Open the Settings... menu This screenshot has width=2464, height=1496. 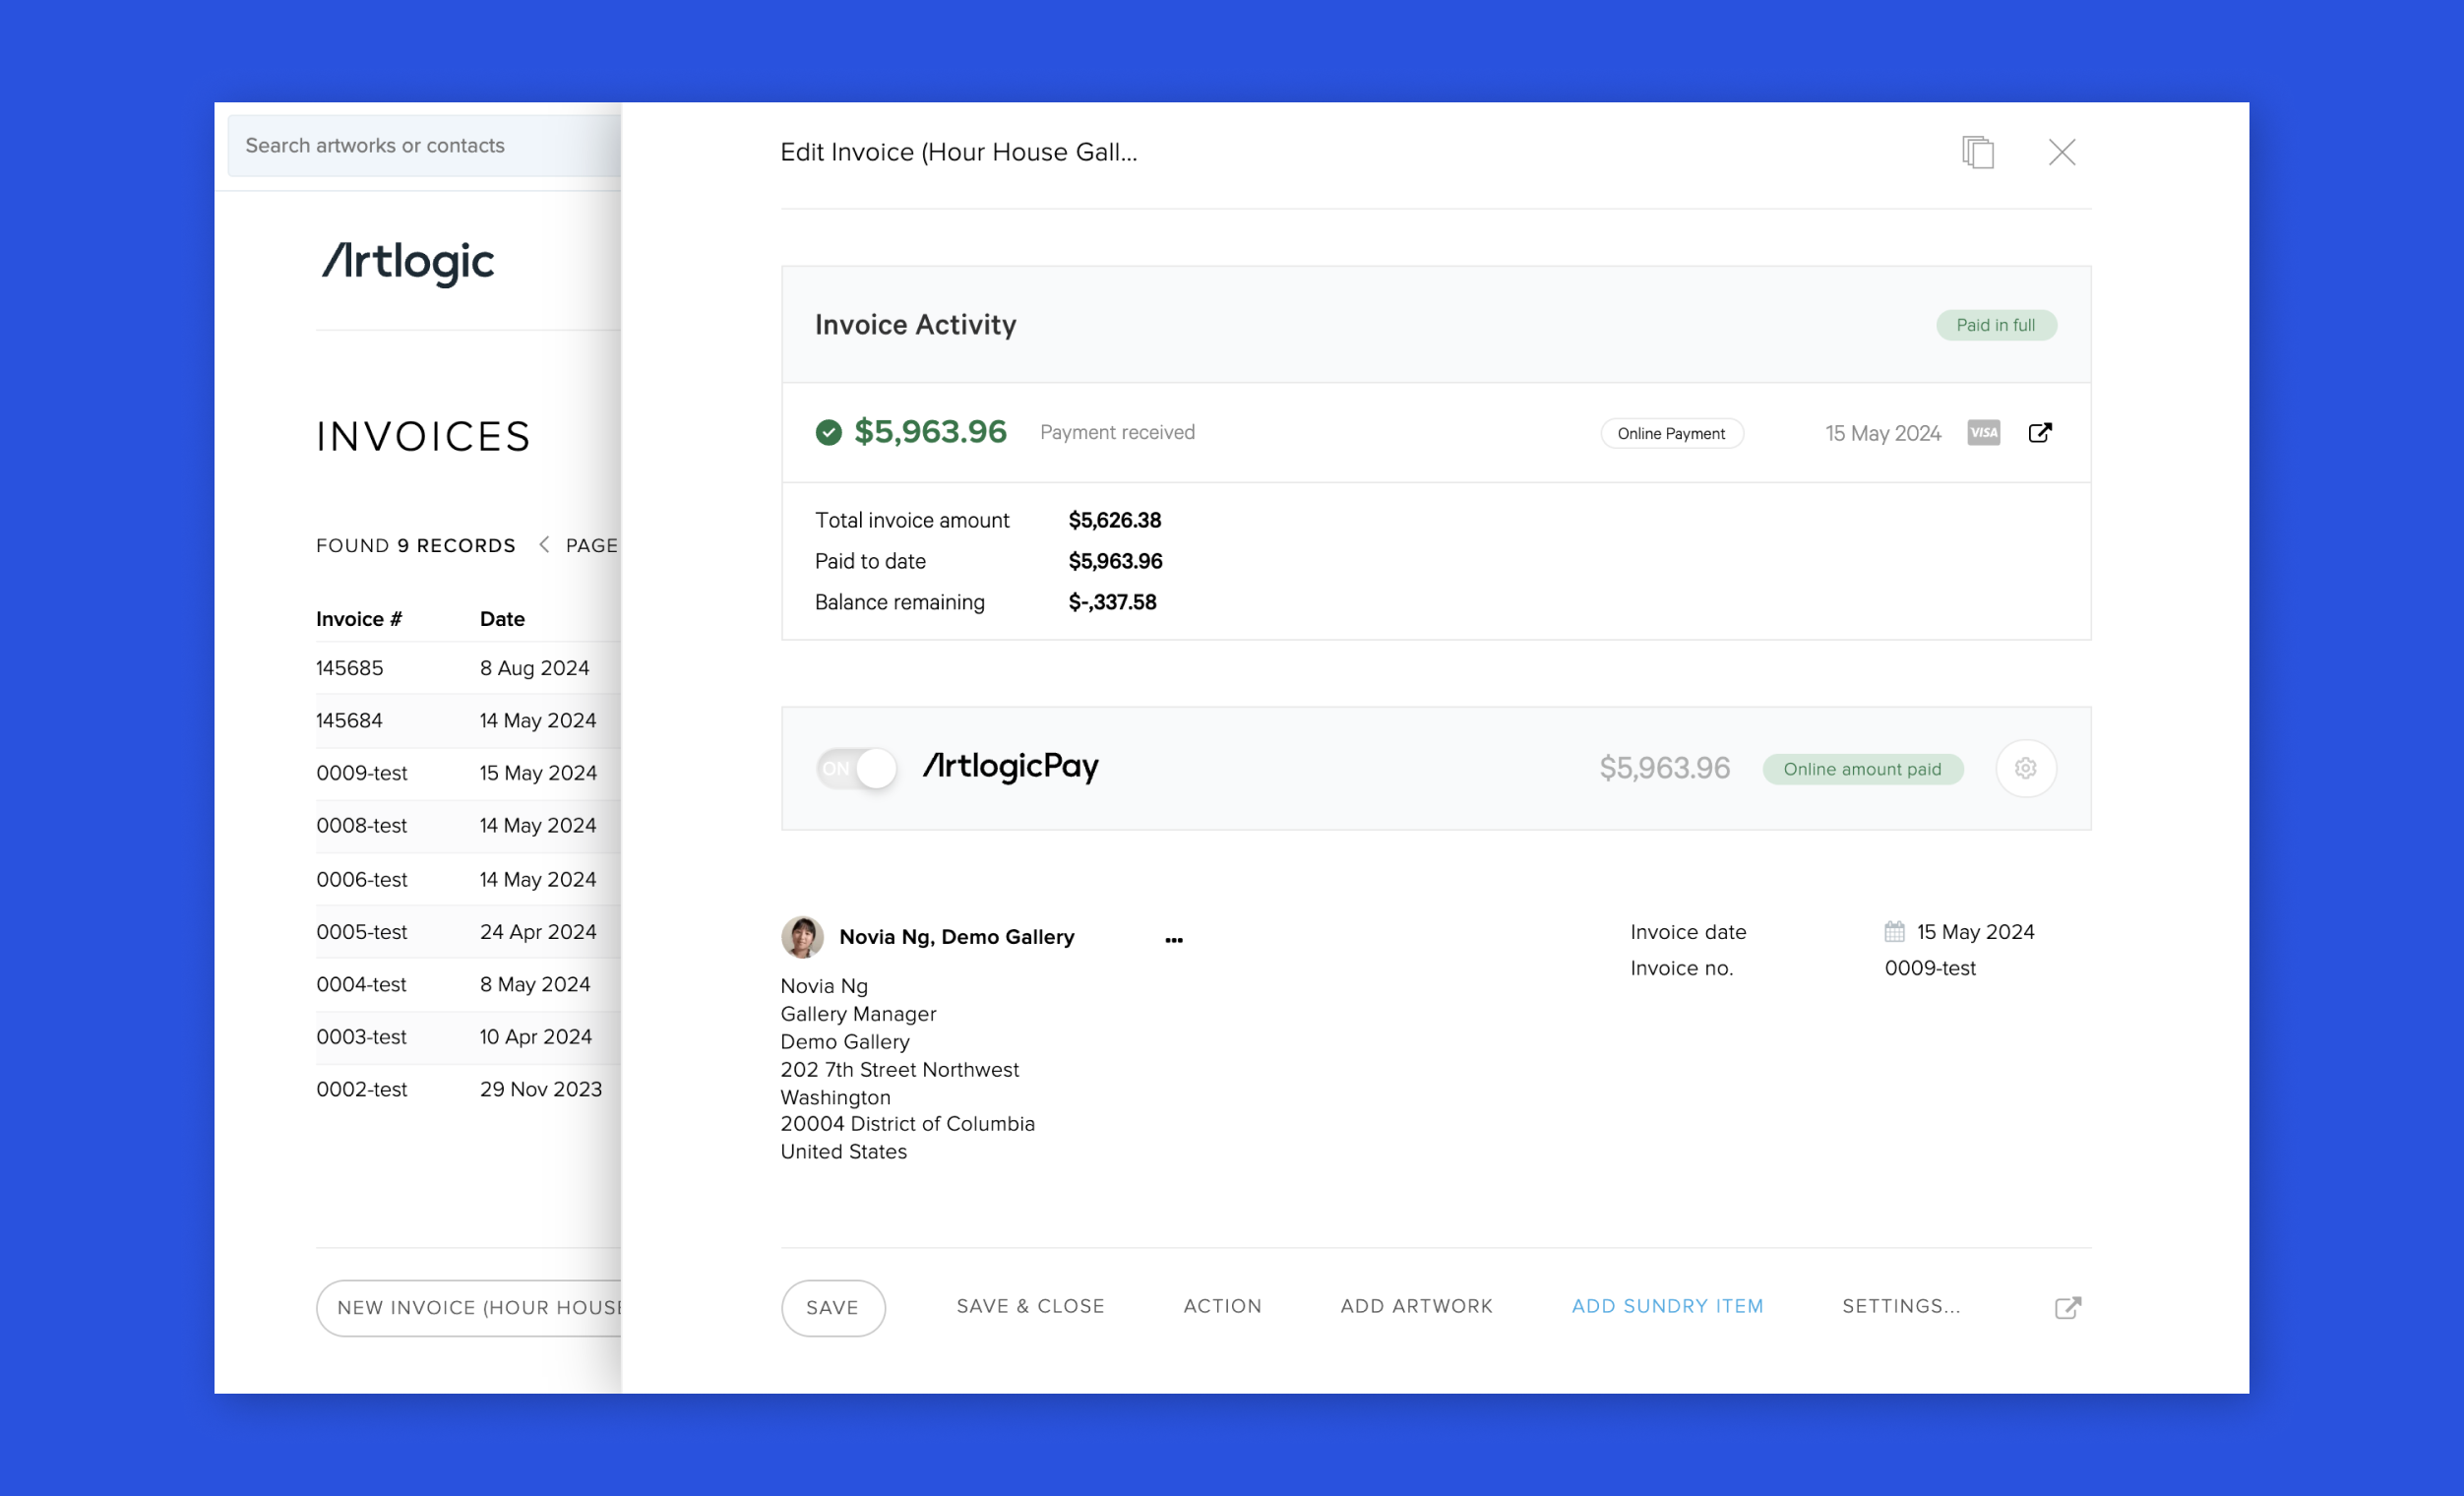click(x=1901, y=1306)
